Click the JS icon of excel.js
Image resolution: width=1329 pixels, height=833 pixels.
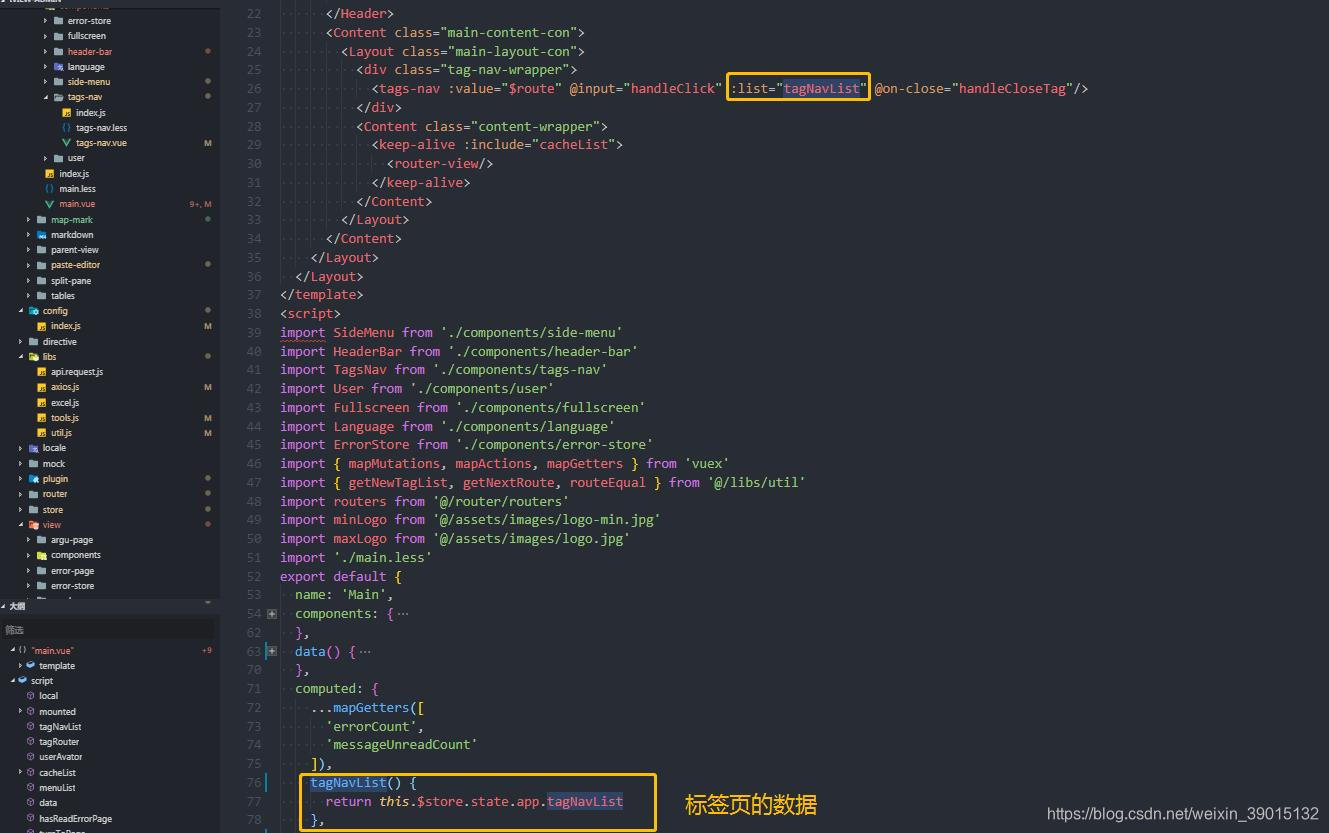point(41,402)
